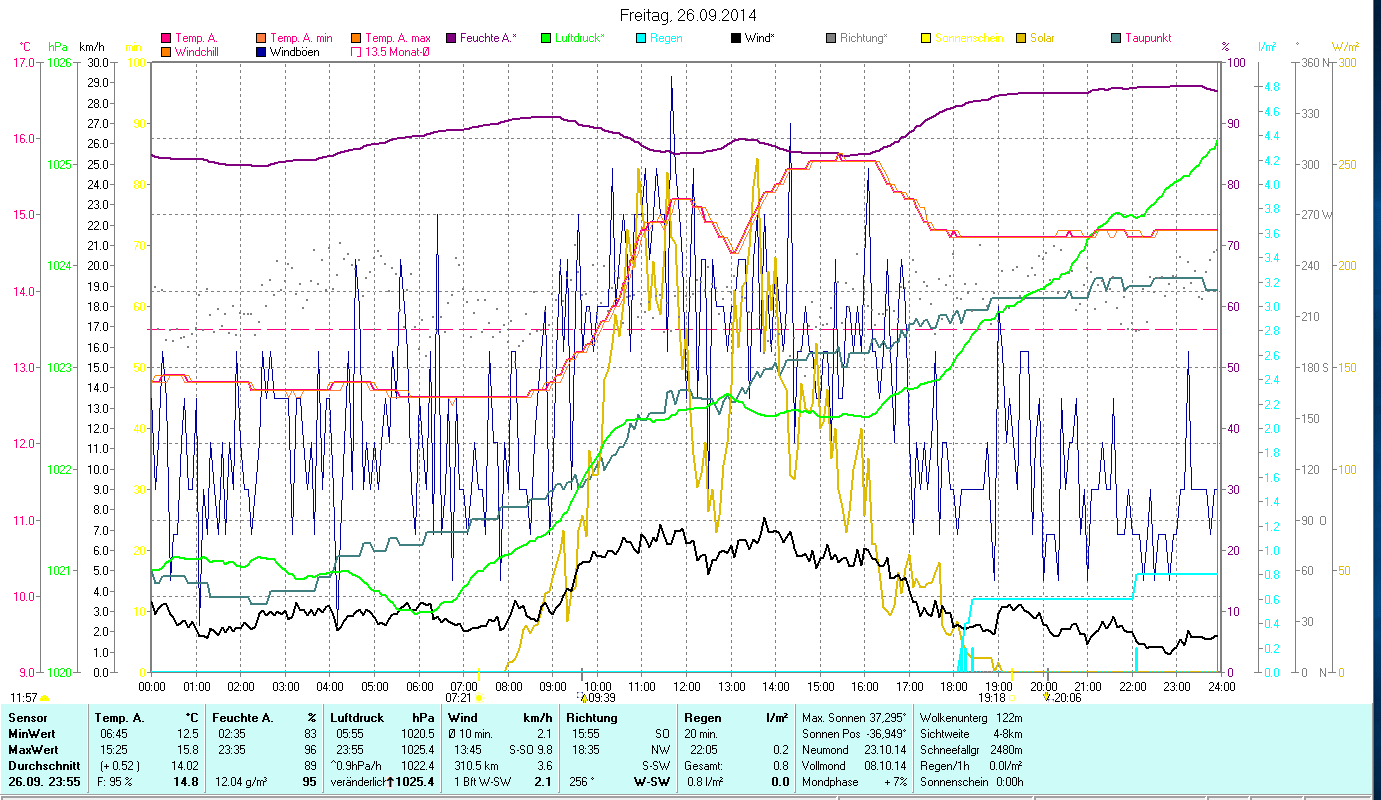Click the teal Taupunkt legend square

tap(1115, 39)
